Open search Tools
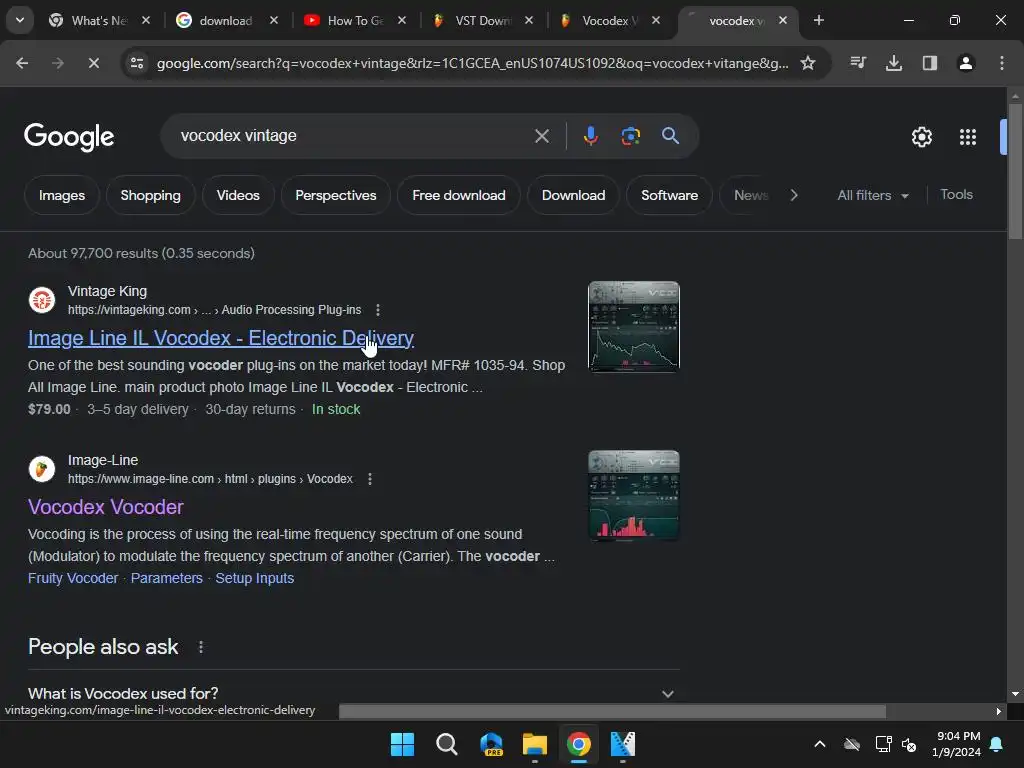This screenshot has width=1024, height=768. 956,195
